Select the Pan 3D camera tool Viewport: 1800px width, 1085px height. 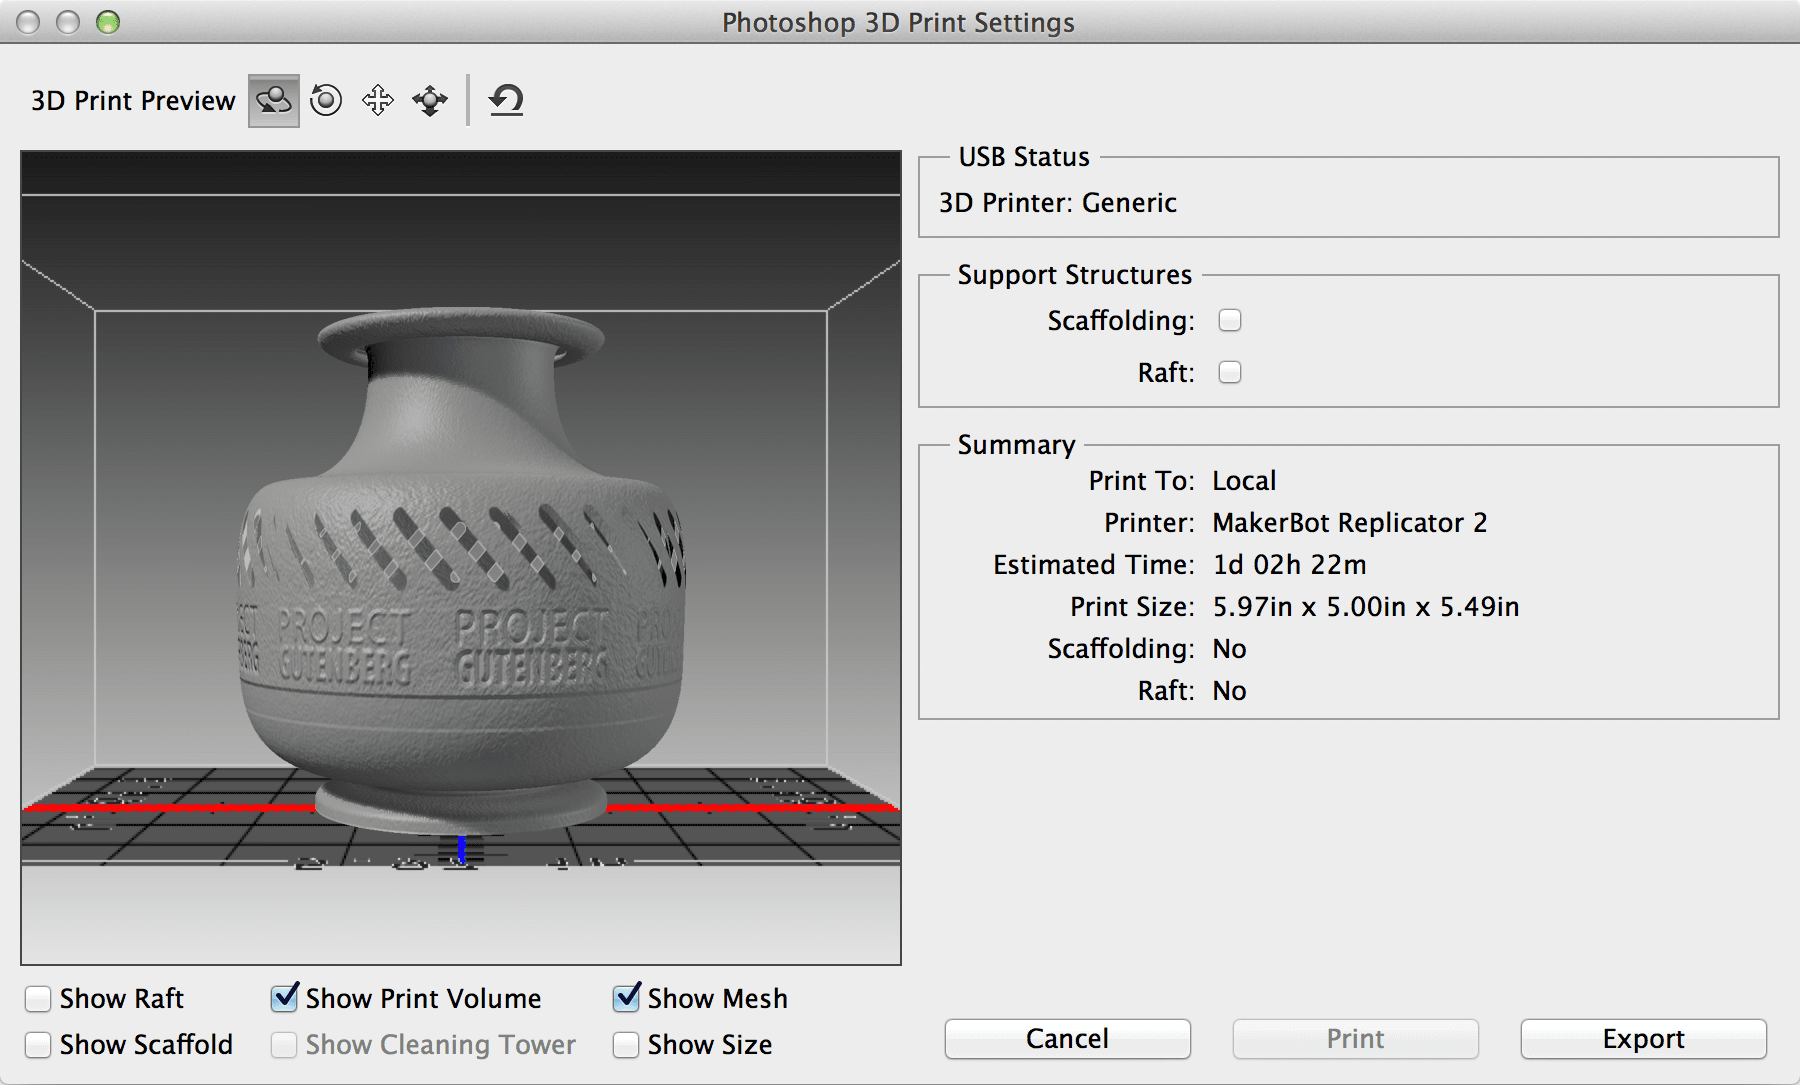point(378,100)
